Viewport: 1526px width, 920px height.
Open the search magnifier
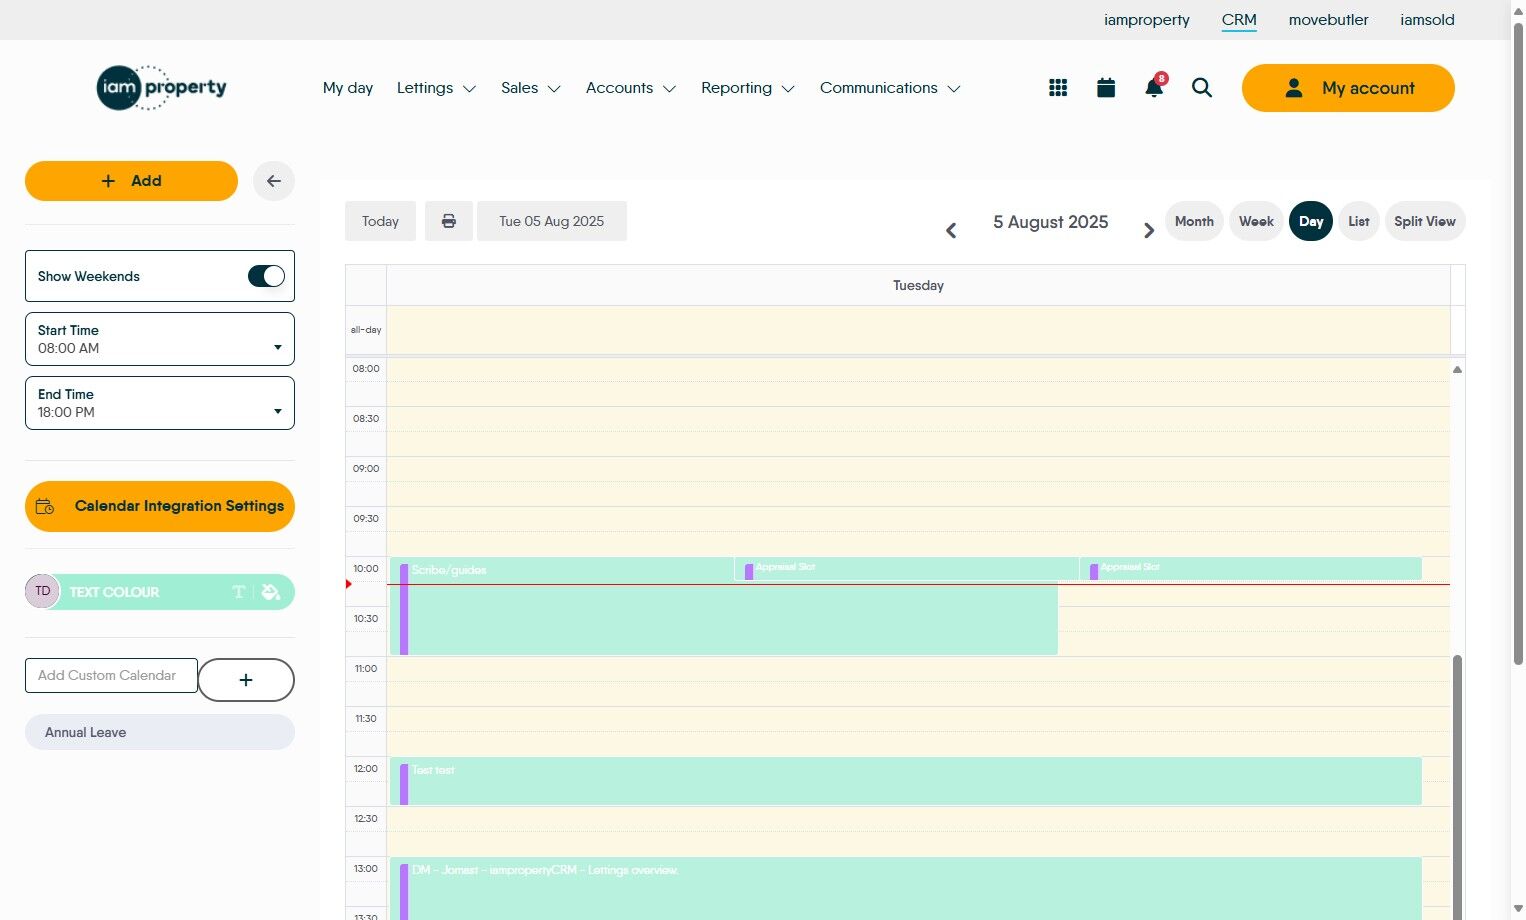coord(1202,88)
